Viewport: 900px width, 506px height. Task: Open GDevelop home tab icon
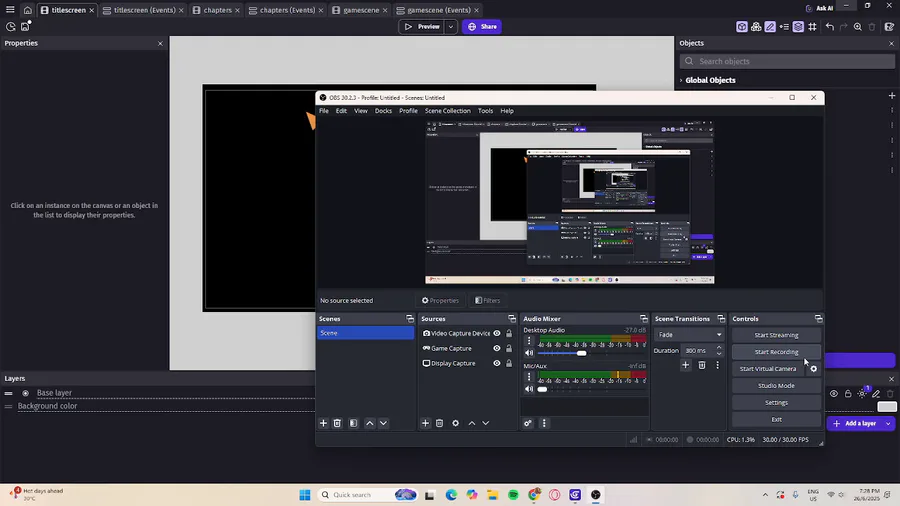[x=28, y=10]
